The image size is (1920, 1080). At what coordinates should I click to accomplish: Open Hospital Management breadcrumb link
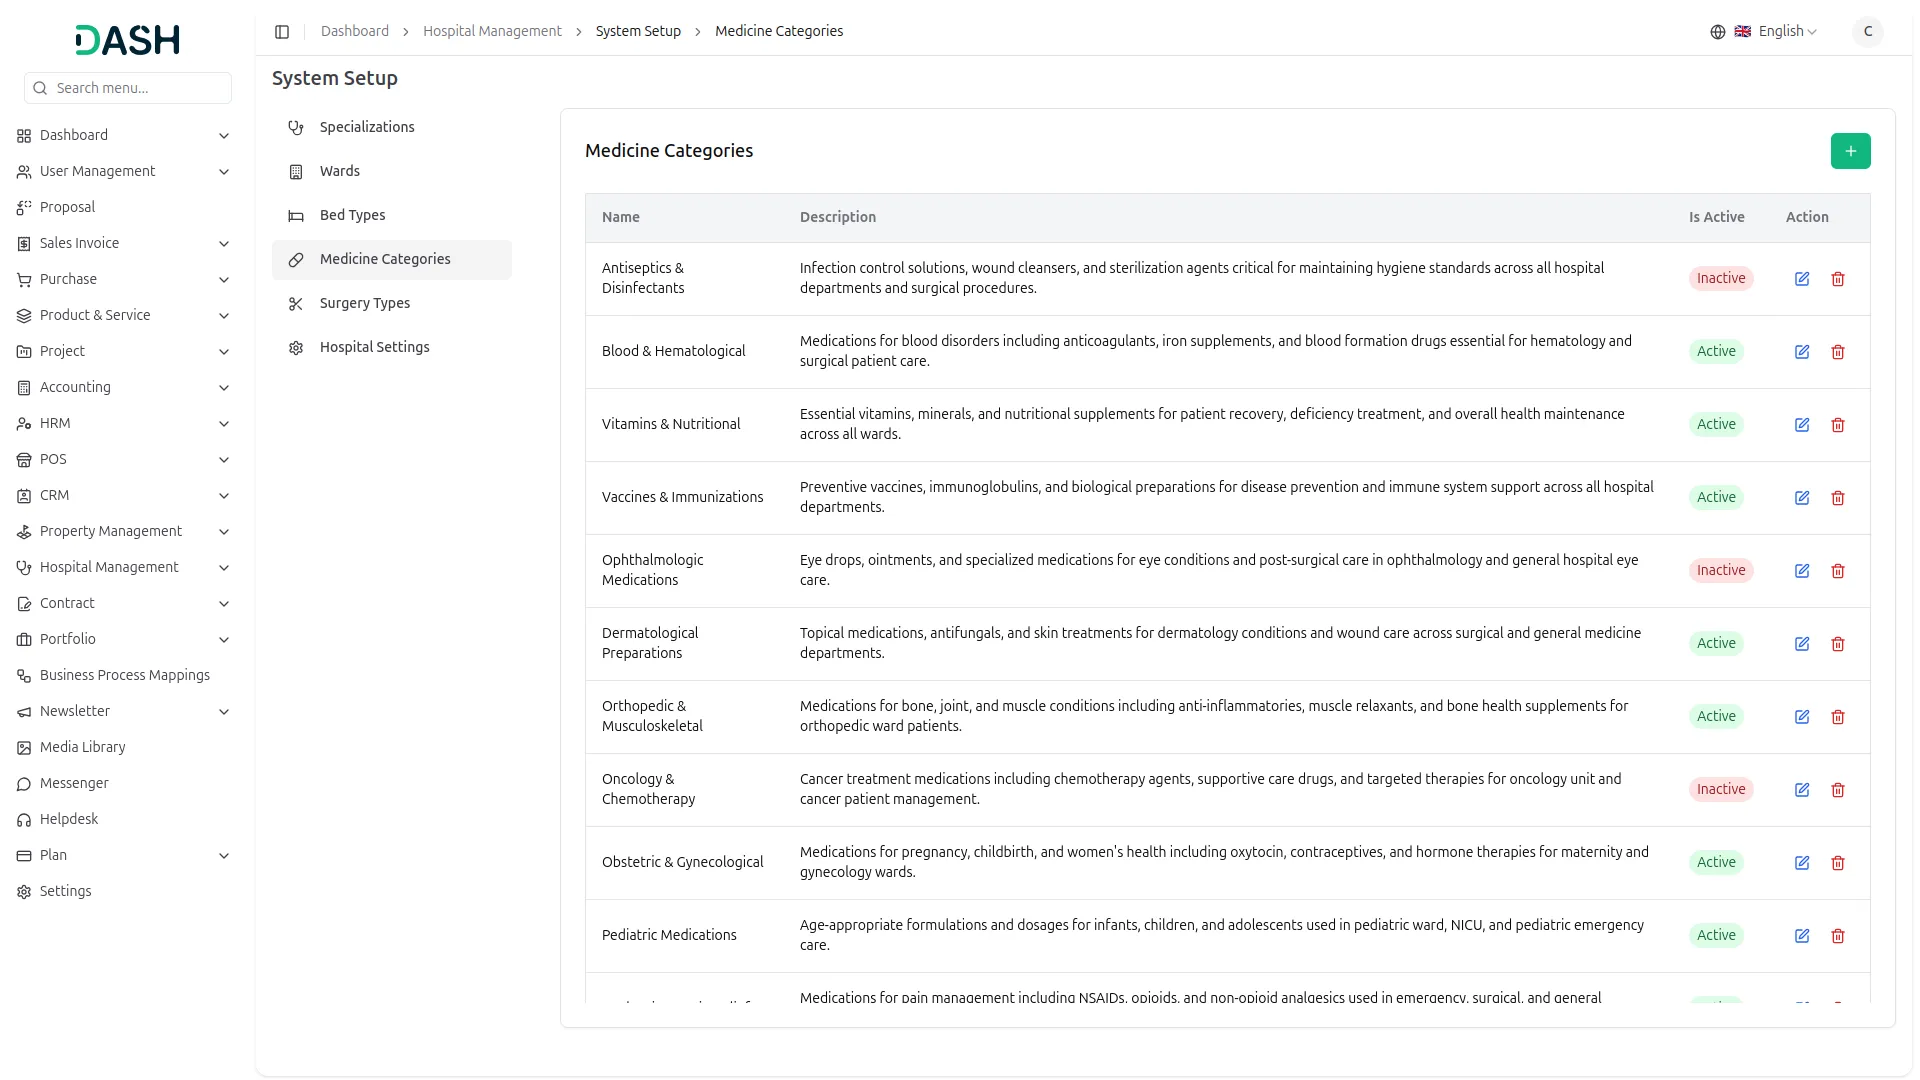[x=492, y=32]
